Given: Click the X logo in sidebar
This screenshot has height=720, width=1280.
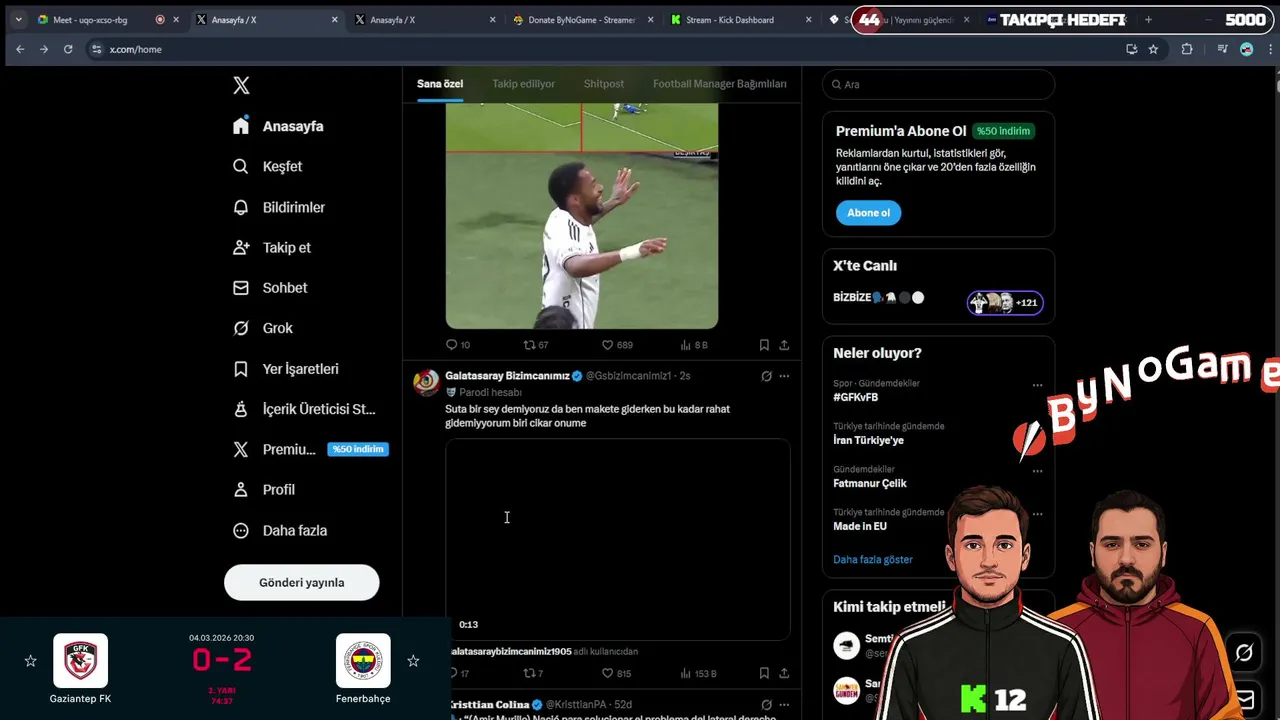Looking at the screenshot, I should [x=241, y=86].
